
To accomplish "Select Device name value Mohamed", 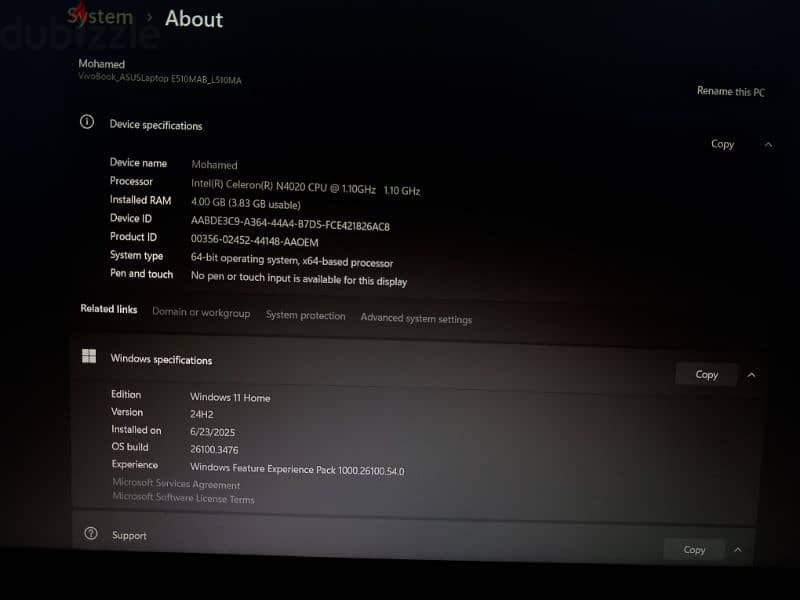I will pyautogui.click(x=214, y=165).
